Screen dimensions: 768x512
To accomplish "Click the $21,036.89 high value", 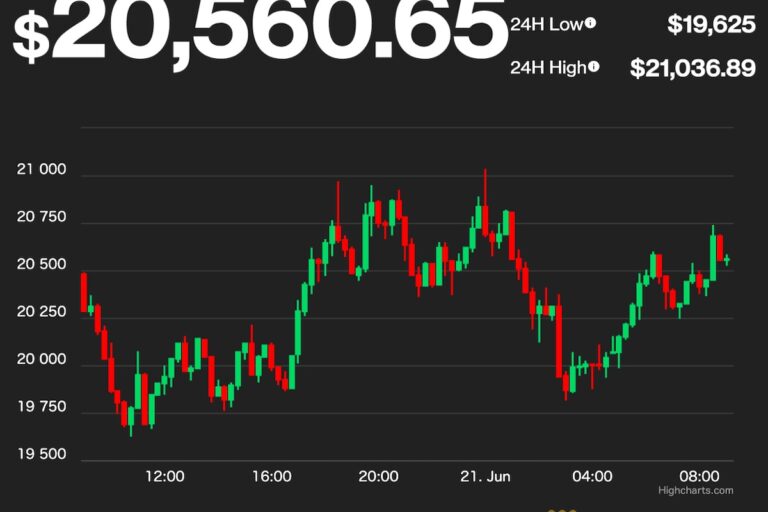I will click(x=693, y=68).
